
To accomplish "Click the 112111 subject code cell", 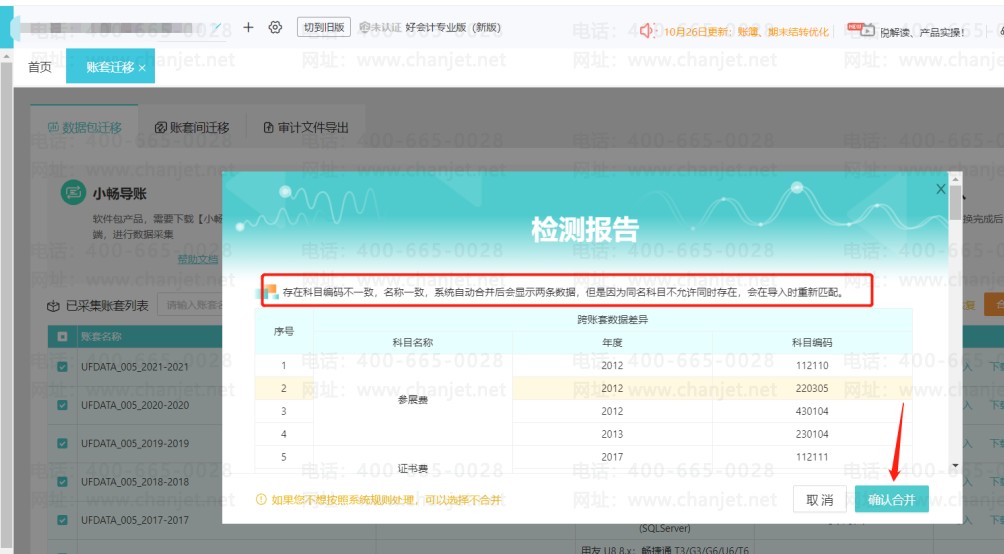I will click(x=812, y=457).
